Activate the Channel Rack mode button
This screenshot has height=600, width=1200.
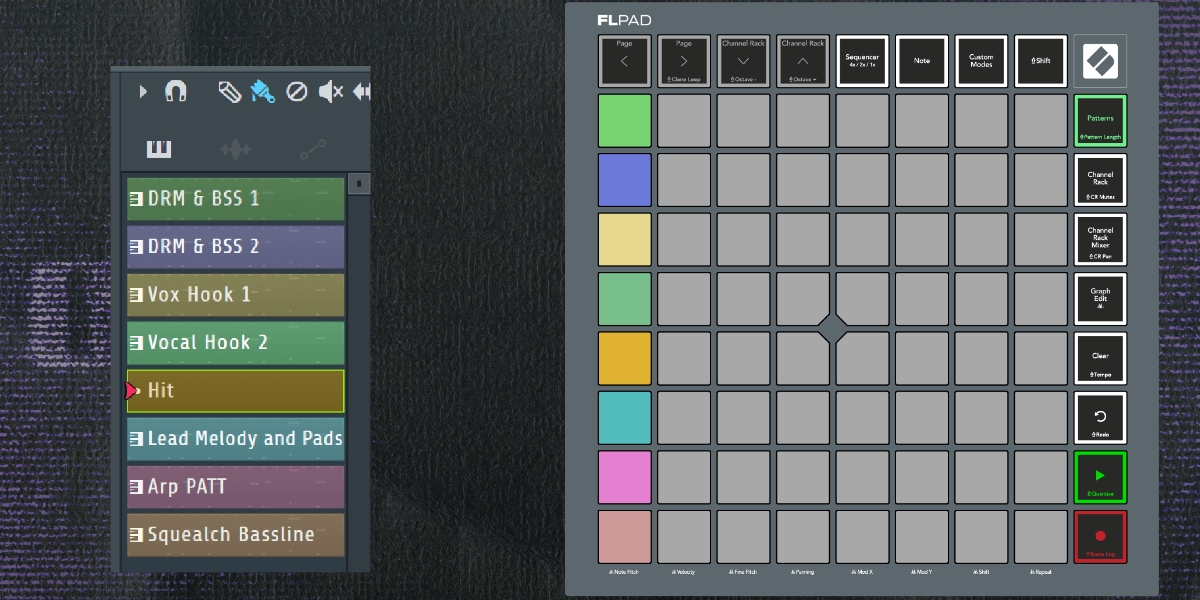(x=1100, y=180)
